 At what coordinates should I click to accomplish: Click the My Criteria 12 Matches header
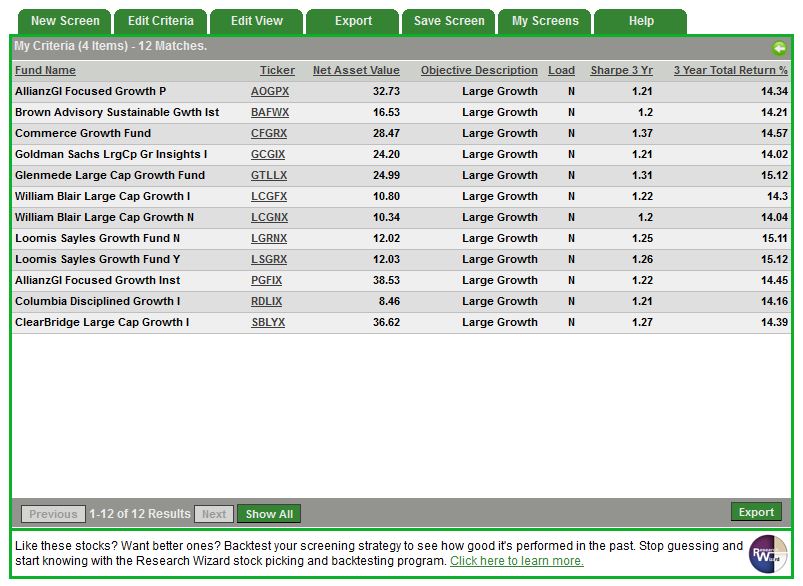pos(111,46)
